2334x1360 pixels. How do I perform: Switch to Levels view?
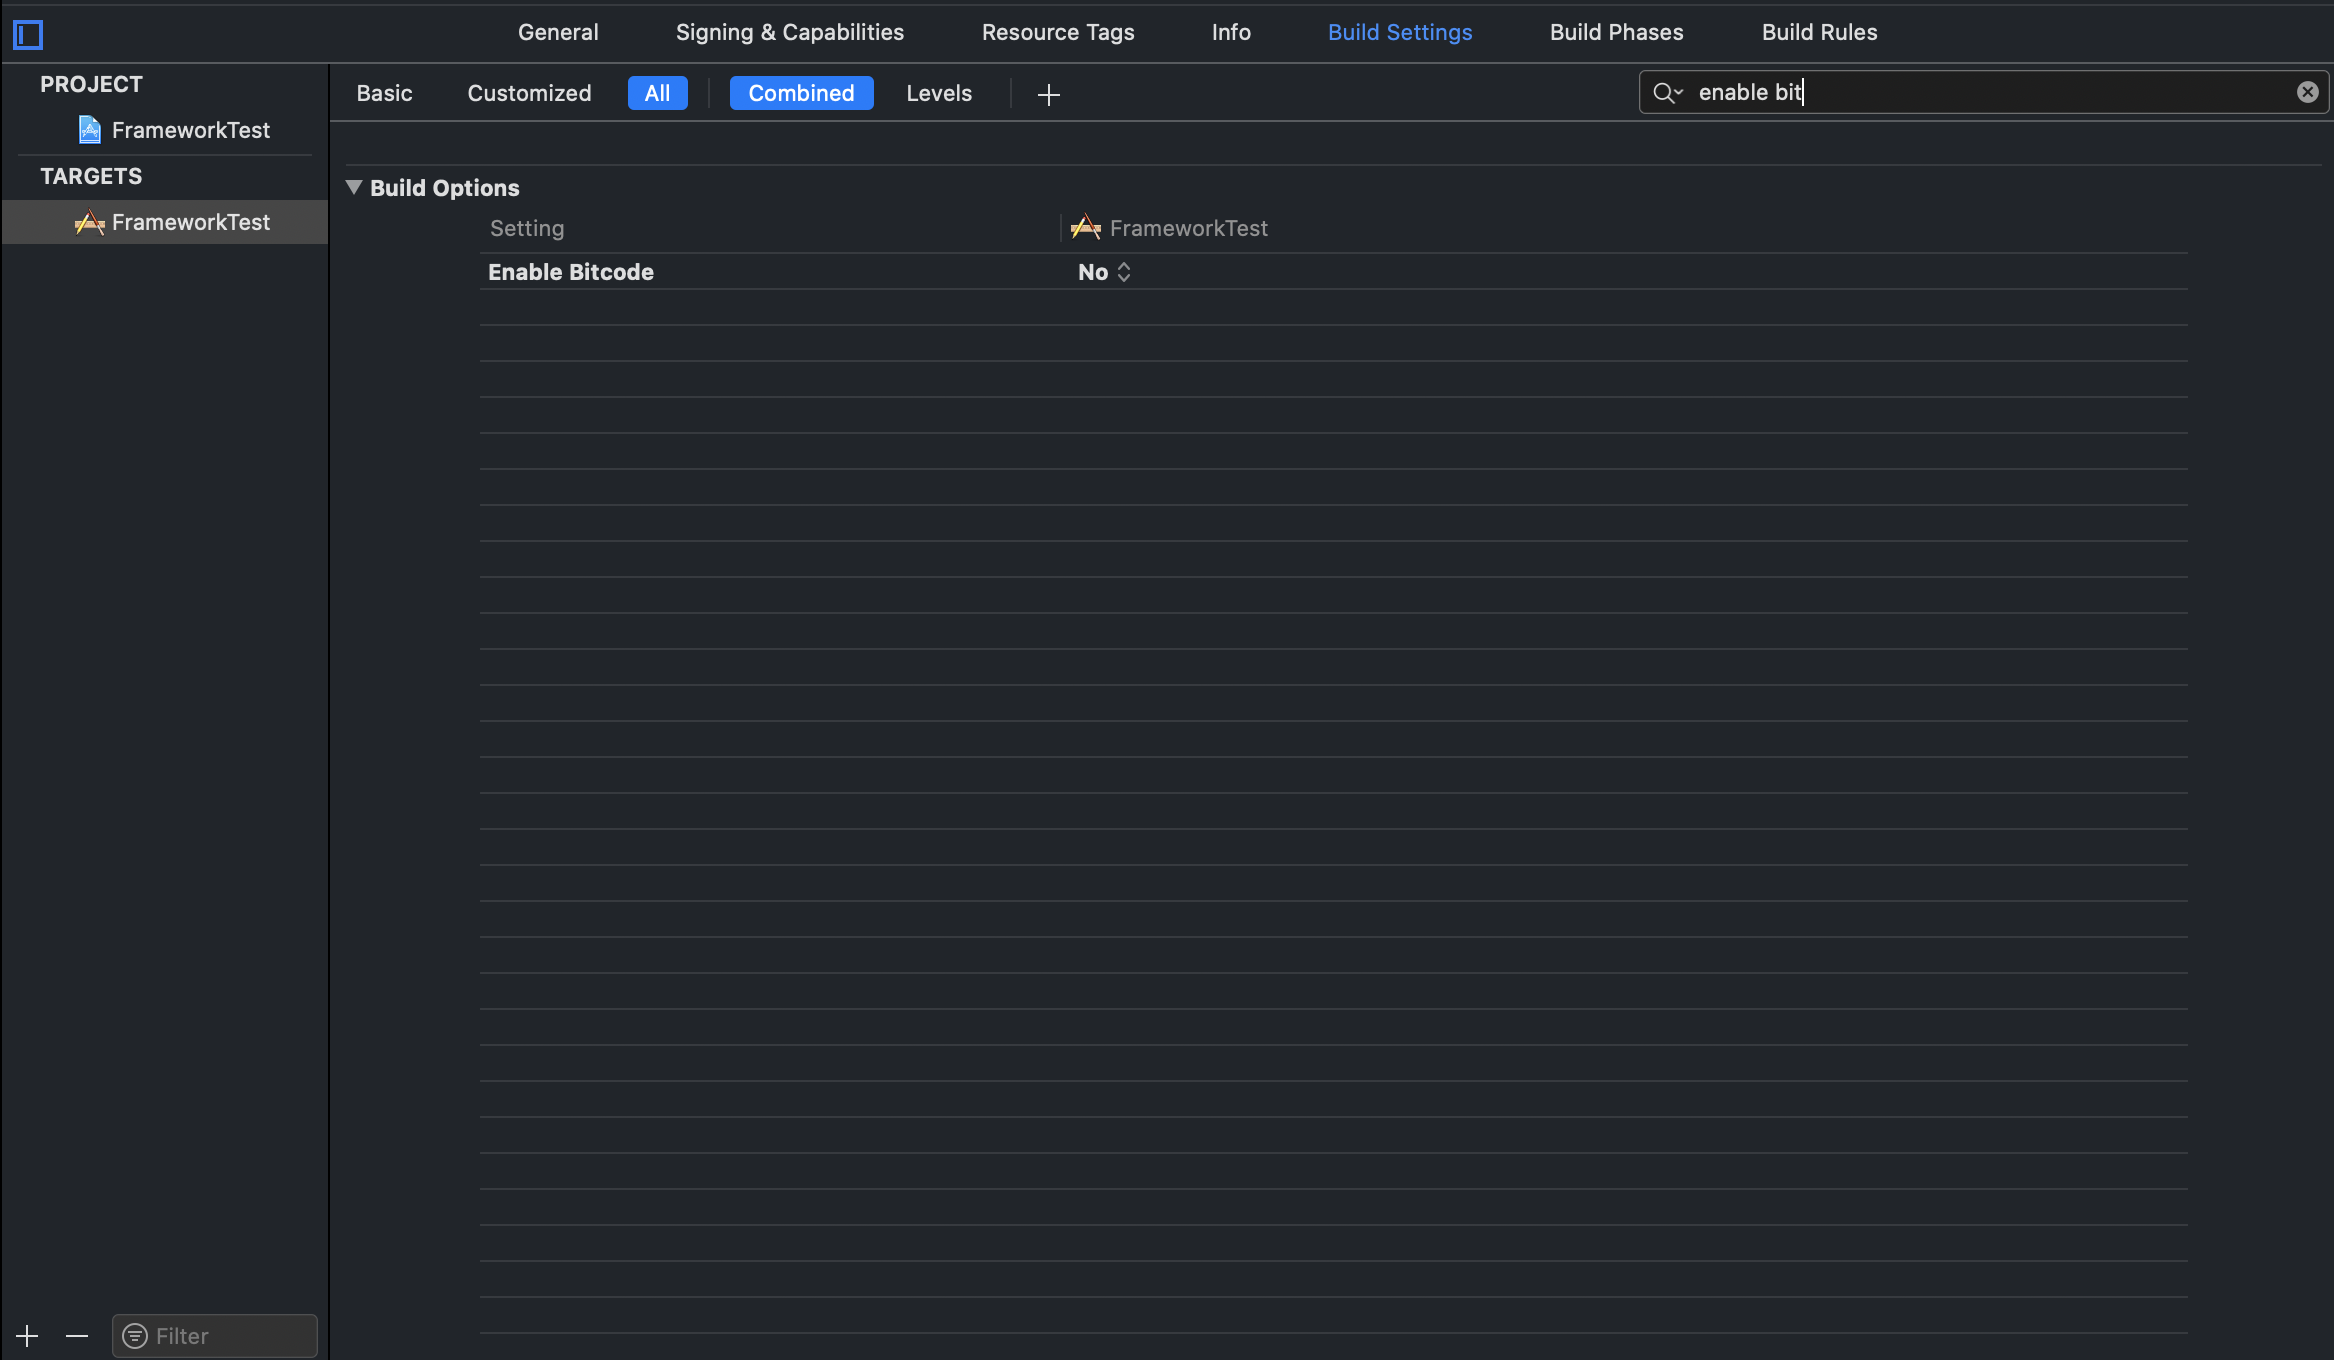[x=938, y=93]
